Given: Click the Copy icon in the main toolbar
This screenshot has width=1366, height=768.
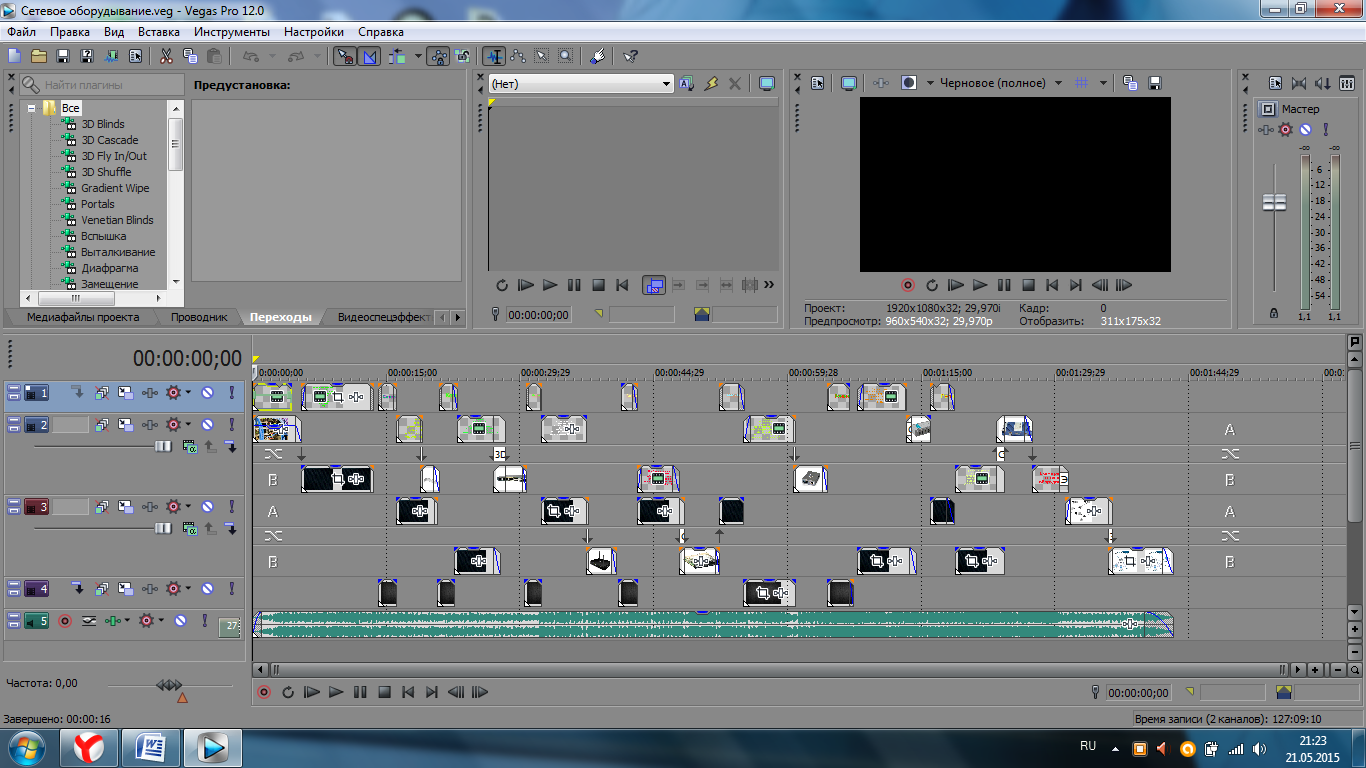Looking at the screenshot, I should coord(190,56).
